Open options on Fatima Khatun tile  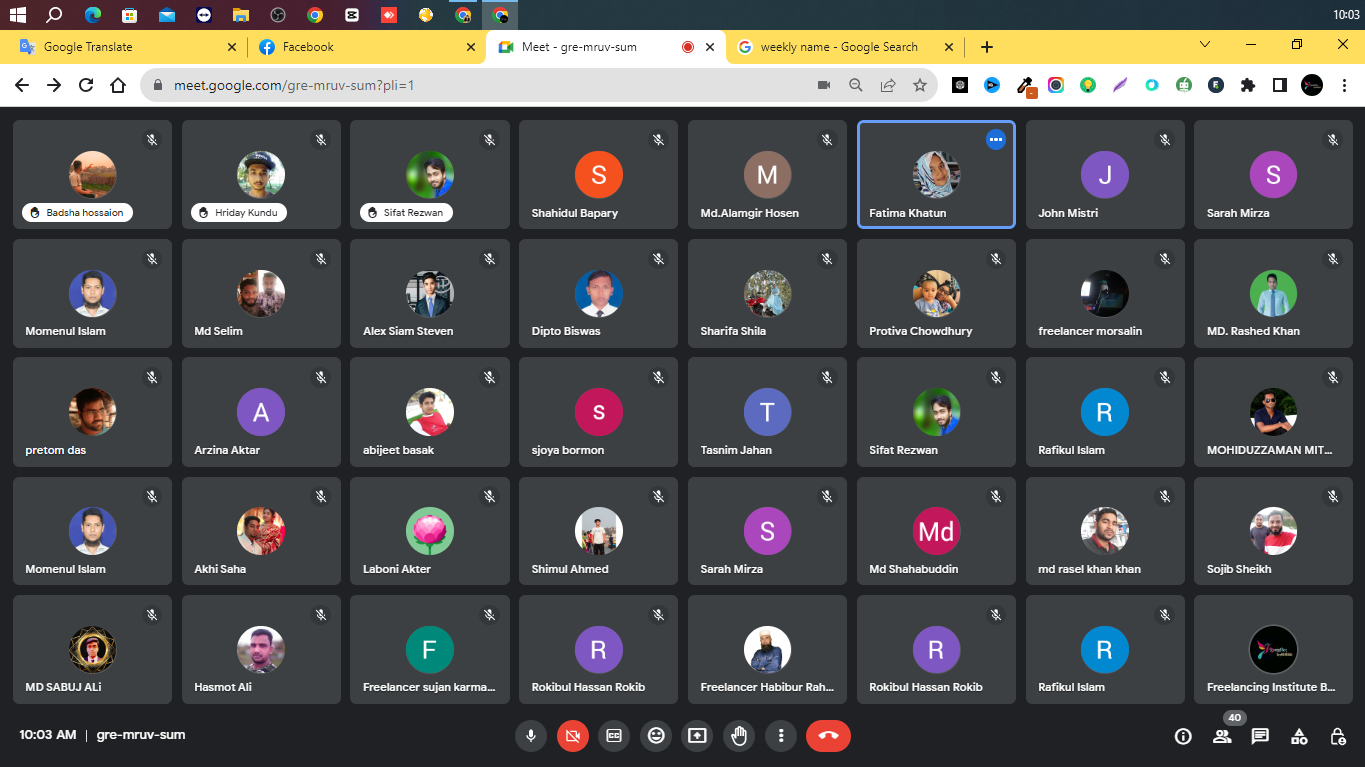pyautogui.click(x=995, y=140)
